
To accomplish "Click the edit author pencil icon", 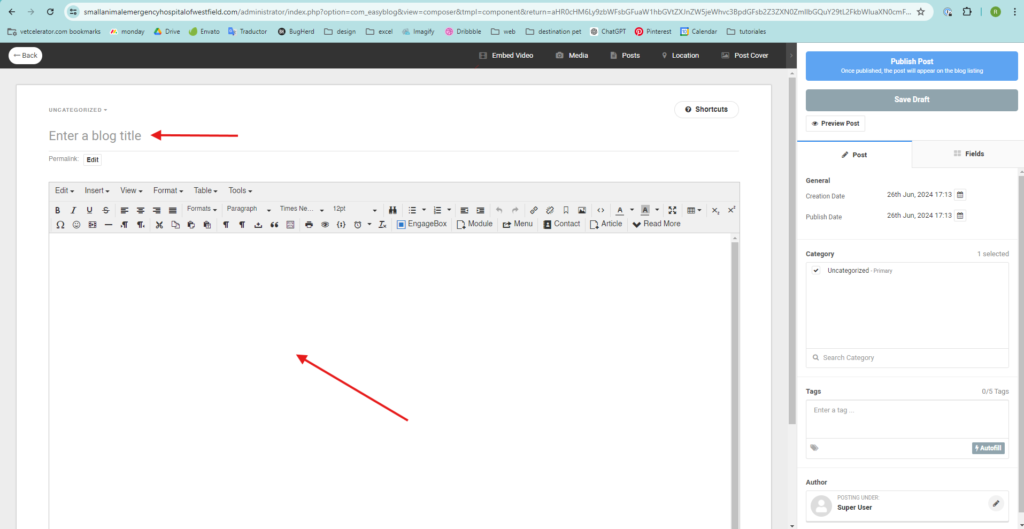I will (x=995, y=503).
